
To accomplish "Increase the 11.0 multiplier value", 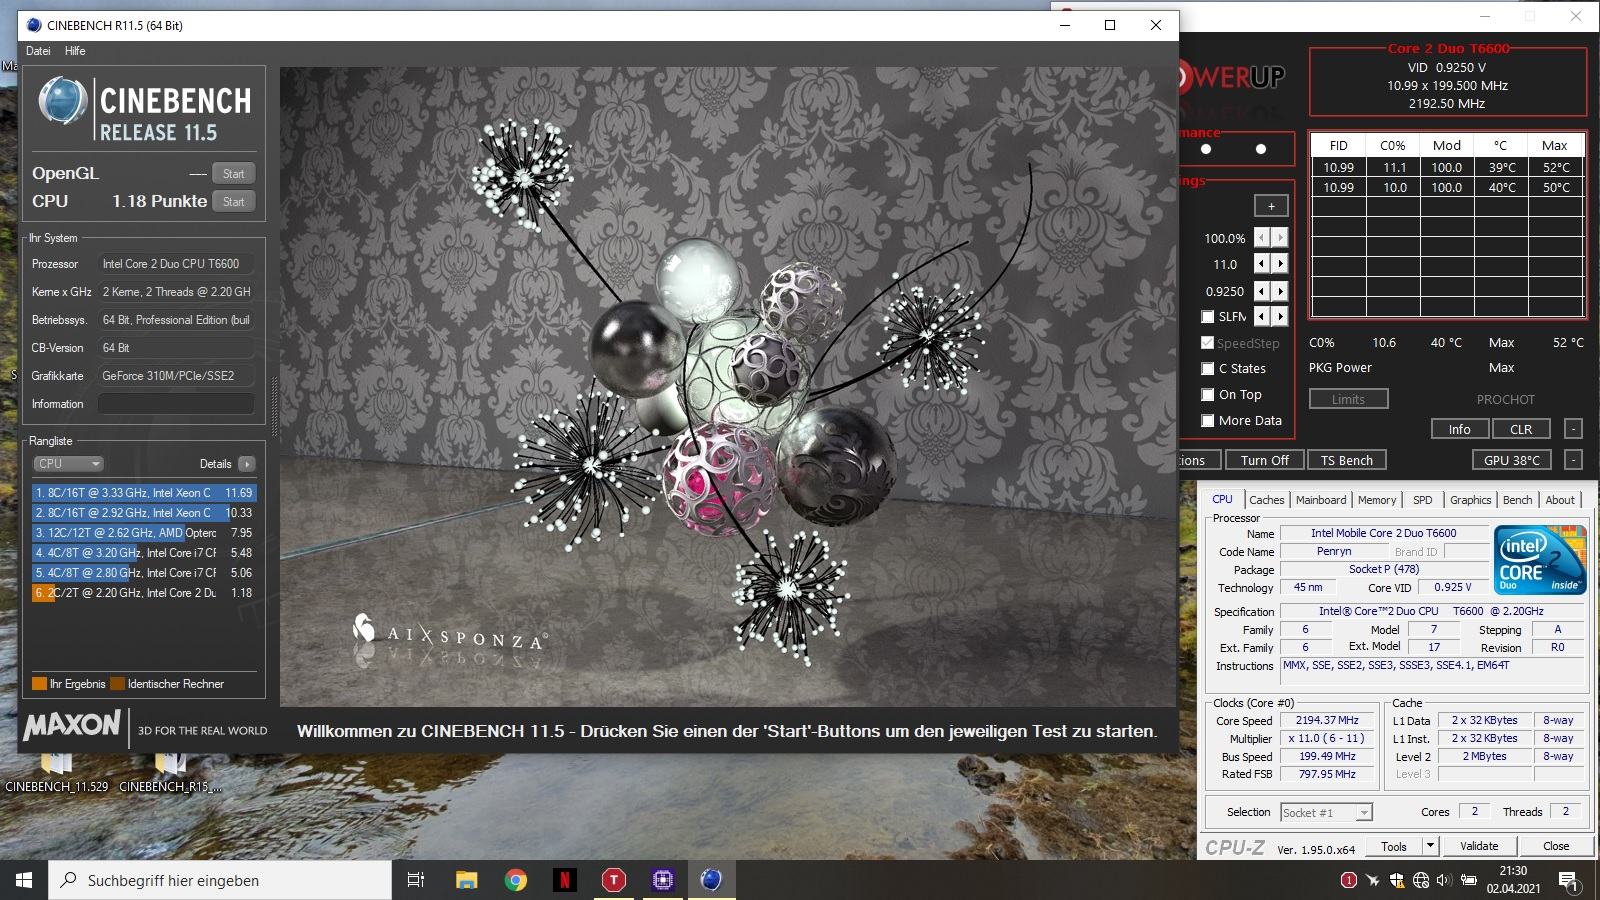I will (1280, 264).
